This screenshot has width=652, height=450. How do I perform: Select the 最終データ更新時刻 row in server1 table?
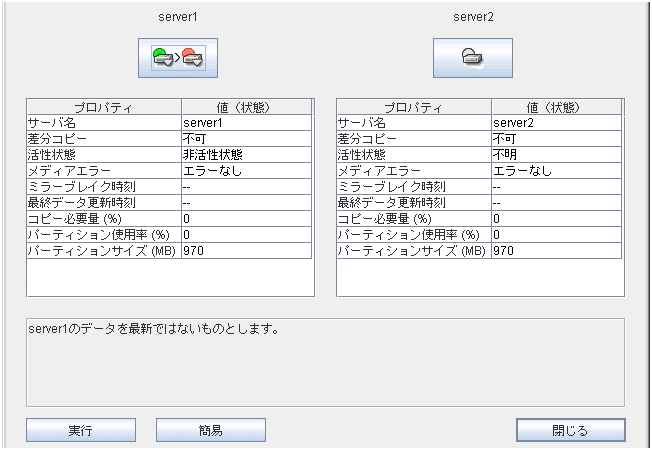coord(103,202)
